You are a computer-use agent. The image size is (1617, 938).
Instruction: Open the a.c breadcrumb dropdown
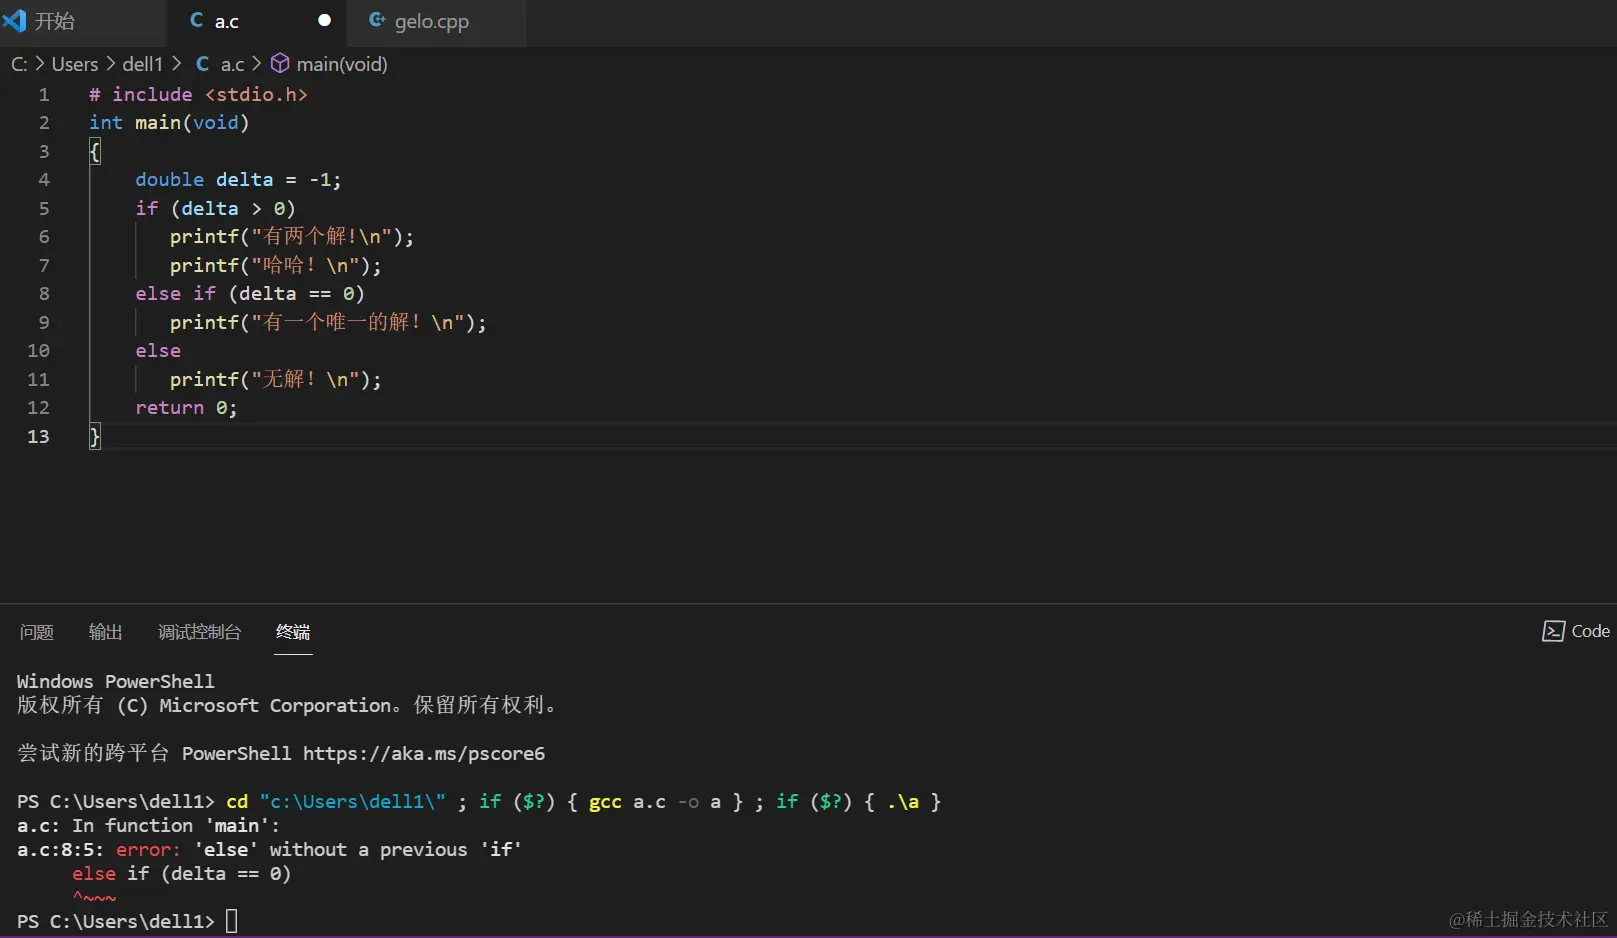click(231, 63)
